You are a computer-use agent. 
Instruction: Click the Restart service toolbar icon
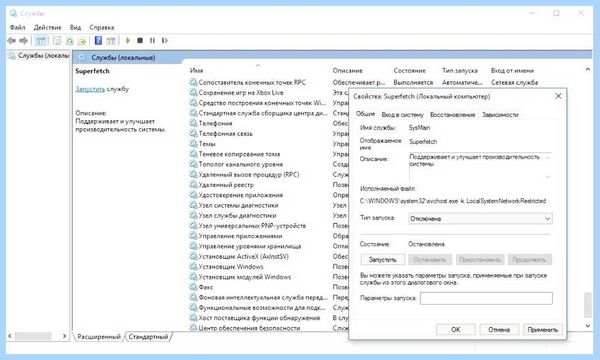[x=165, y=40]
